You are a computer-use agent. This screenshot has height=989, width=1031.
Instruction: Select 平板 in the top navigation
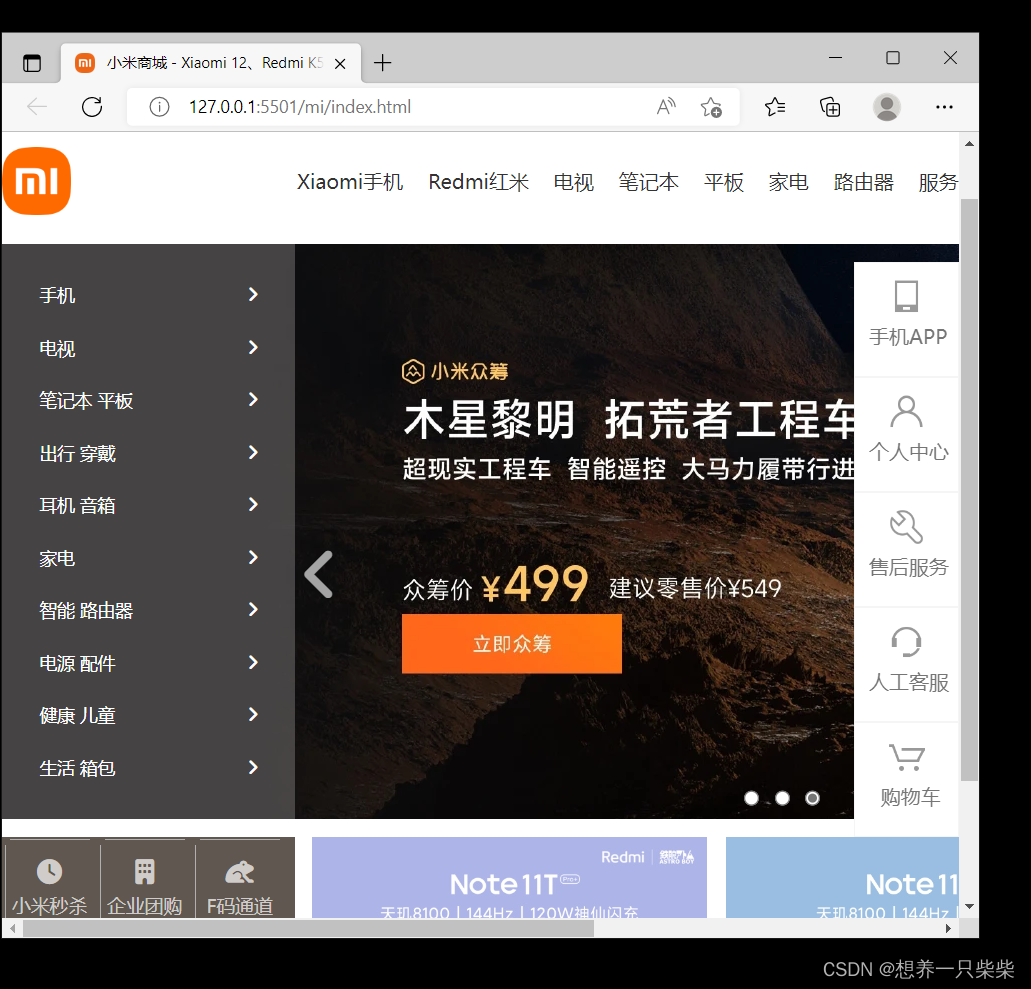723,182
